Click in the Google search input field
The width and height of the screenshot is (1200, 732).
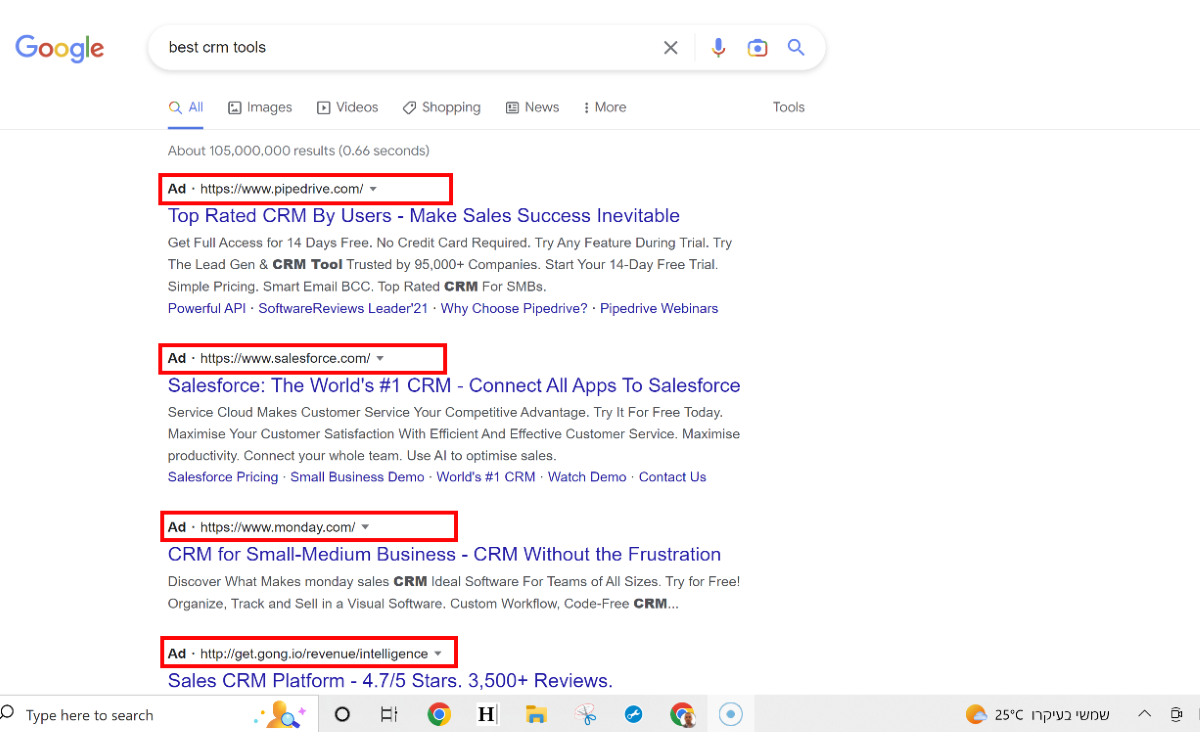(410, 47)
